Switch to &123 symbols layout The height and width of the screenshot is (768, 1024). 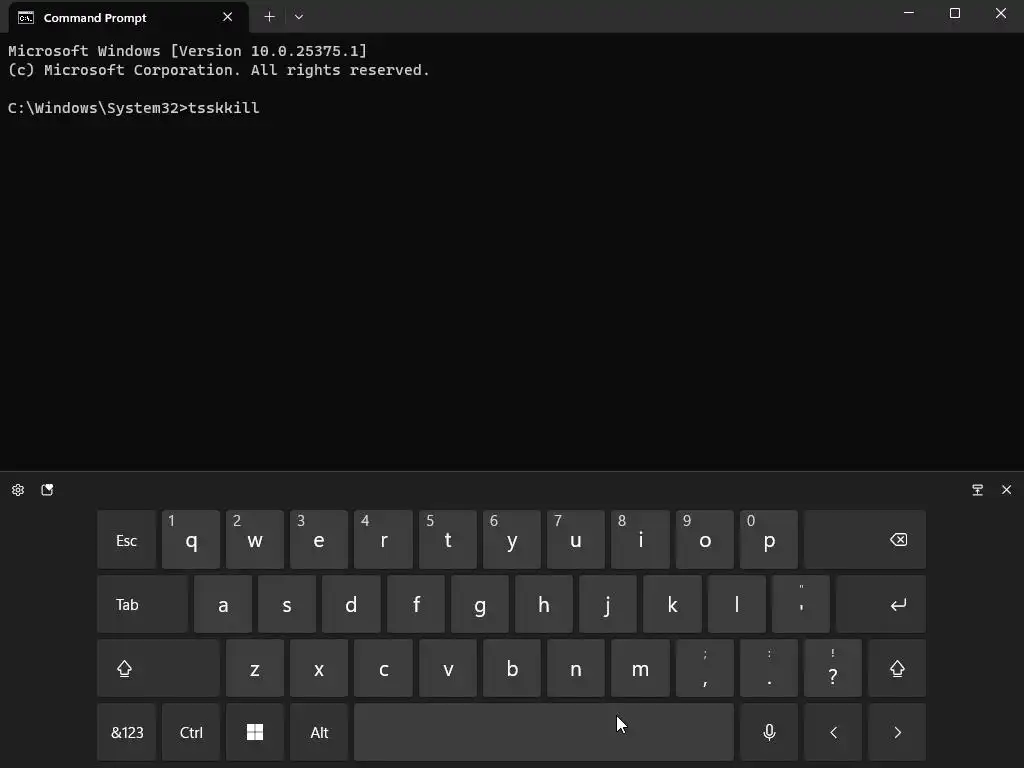click(x=127, y=732)
